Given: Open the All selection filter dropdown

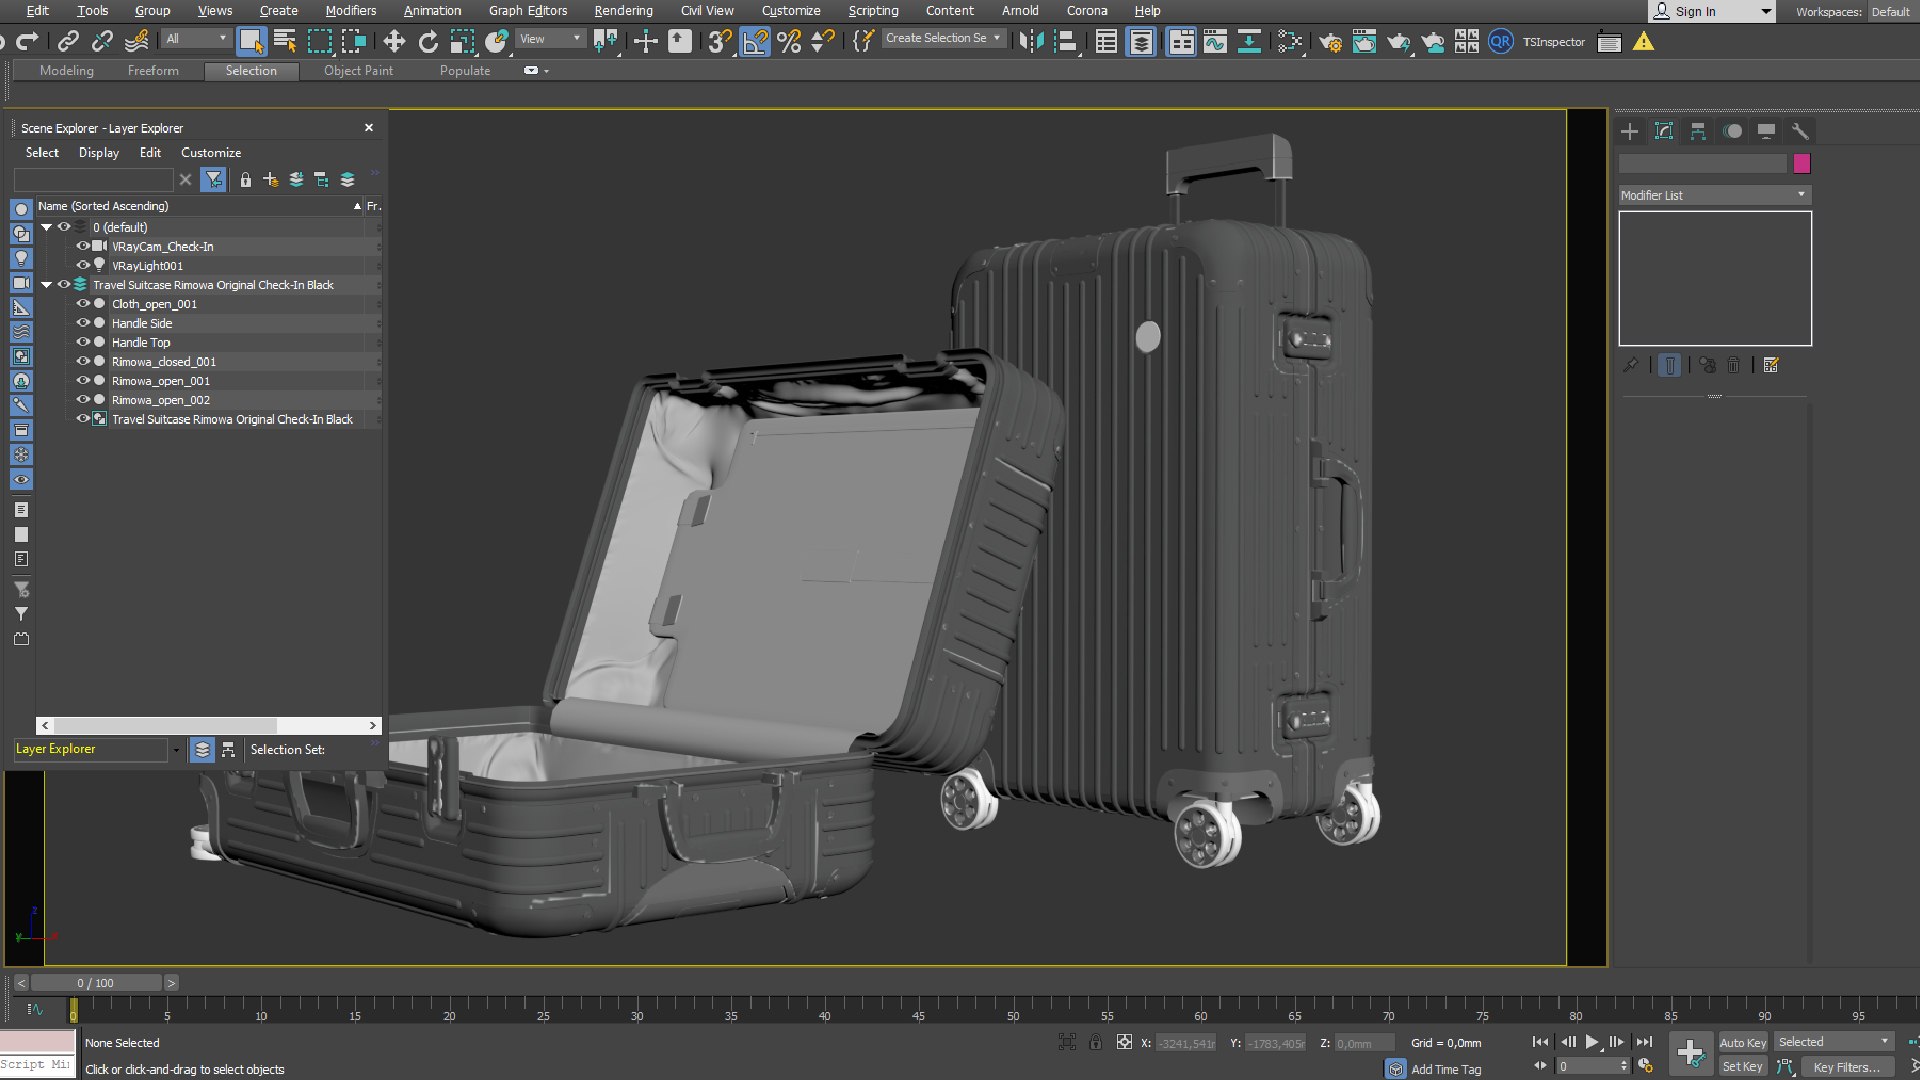Looking at the screenshot, I should (197, 39).
